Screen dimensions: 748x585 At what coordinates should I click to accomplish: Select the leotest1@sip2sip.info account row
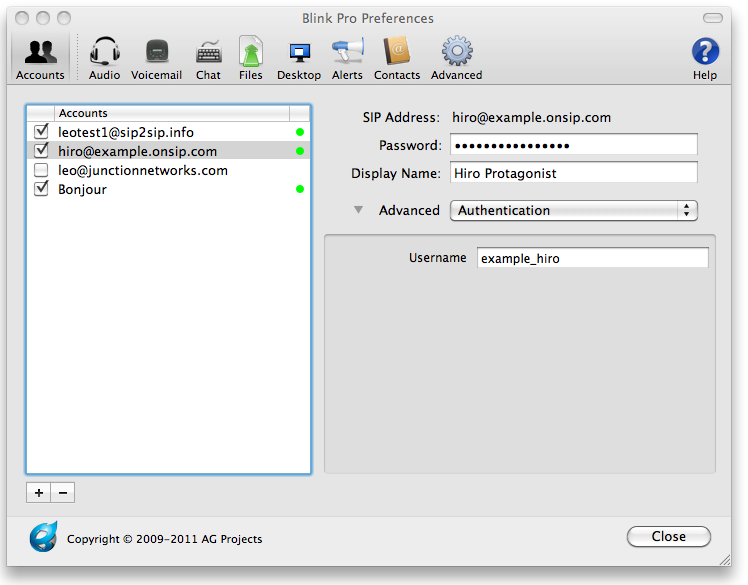(x=168, y=132)
